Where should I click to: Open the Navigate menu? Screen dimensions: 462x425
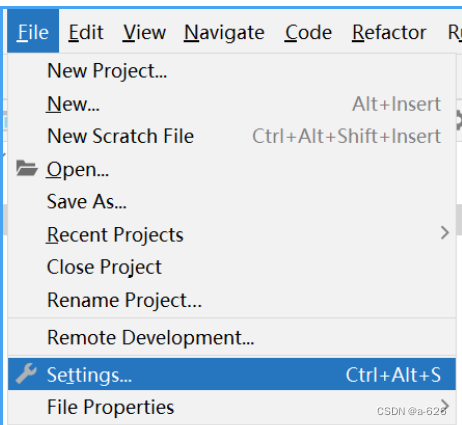pyautogui.click(x=224, y=32)
